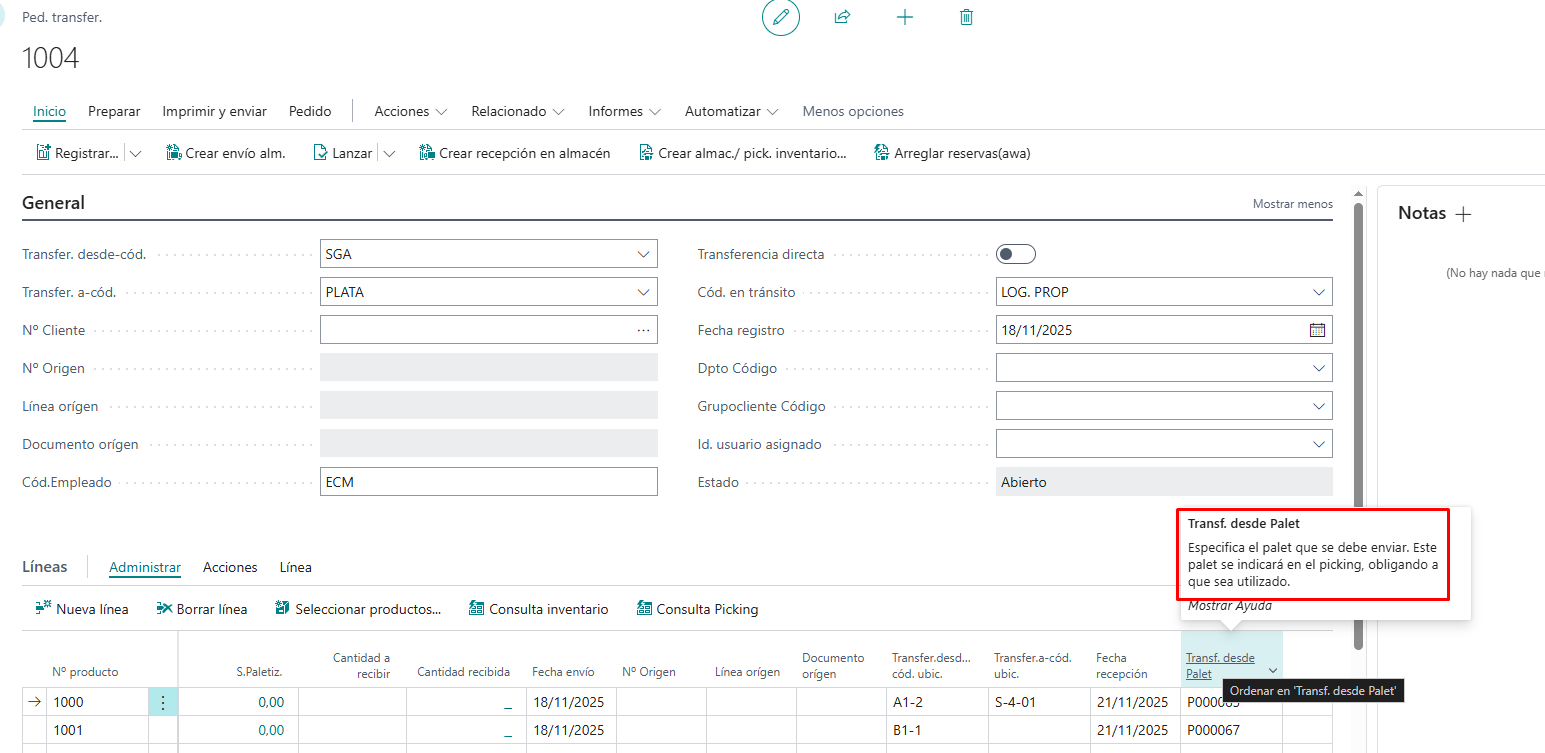
Task: Click the plus icon to create new
Action: click(x=905, y=17)
